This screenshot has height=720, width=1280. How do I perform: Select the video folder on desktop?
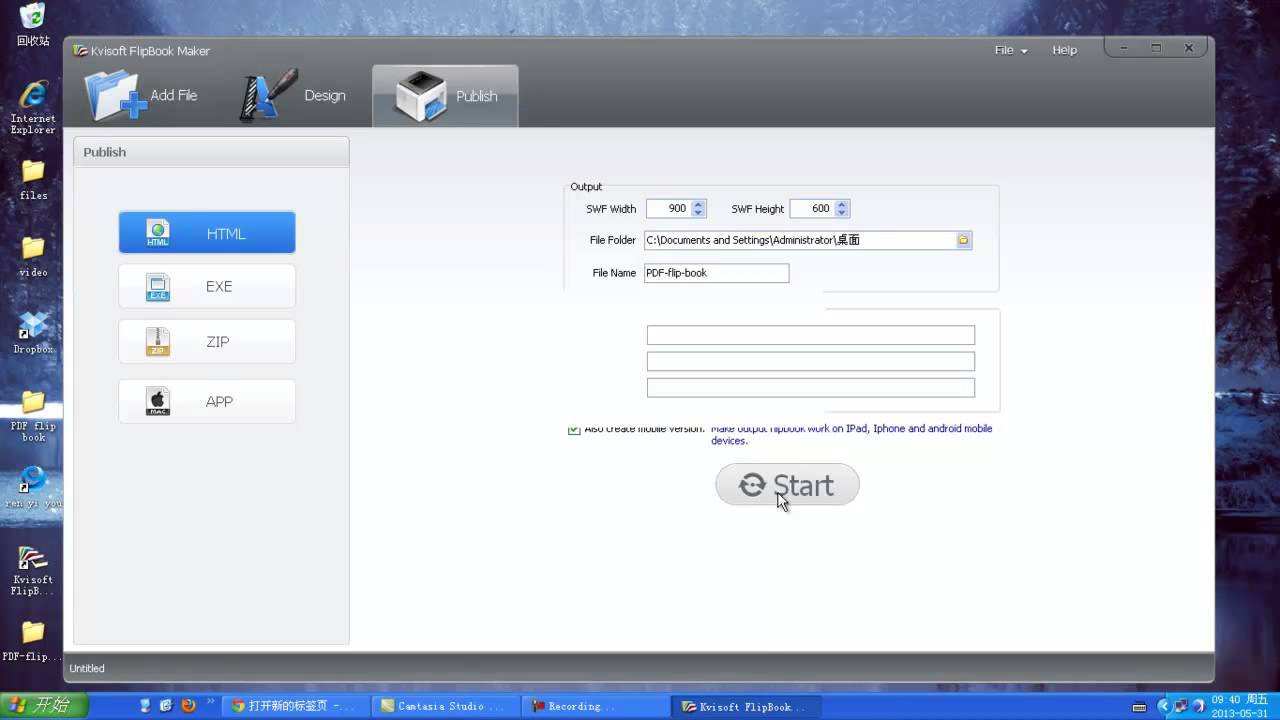tap(33, 256)
